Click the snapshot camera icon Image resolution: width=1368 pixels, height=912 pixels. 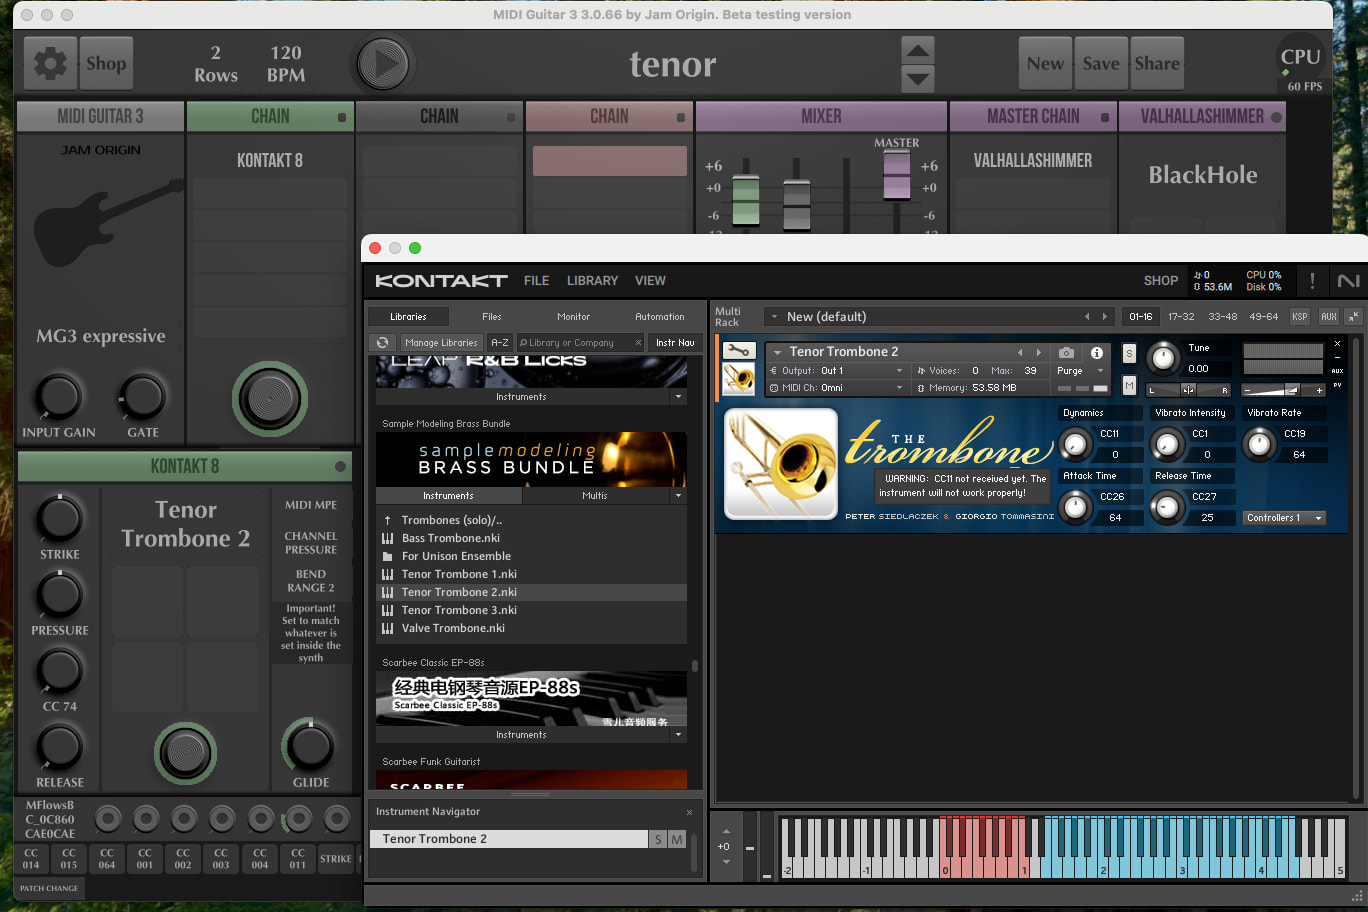[x=1067, y=352]
